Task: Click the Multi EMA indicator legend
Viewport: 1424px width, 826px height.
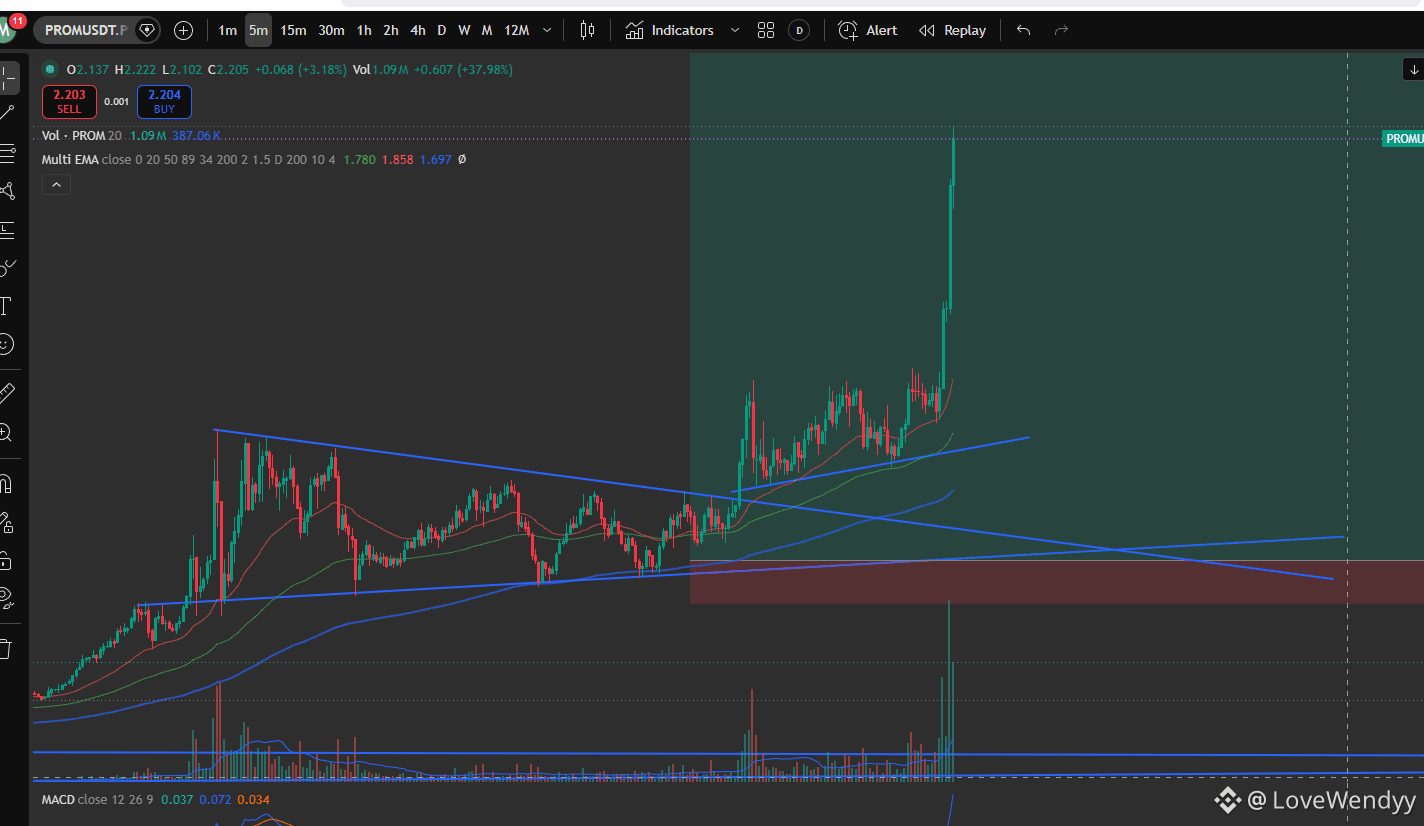Action: [188, 159]
